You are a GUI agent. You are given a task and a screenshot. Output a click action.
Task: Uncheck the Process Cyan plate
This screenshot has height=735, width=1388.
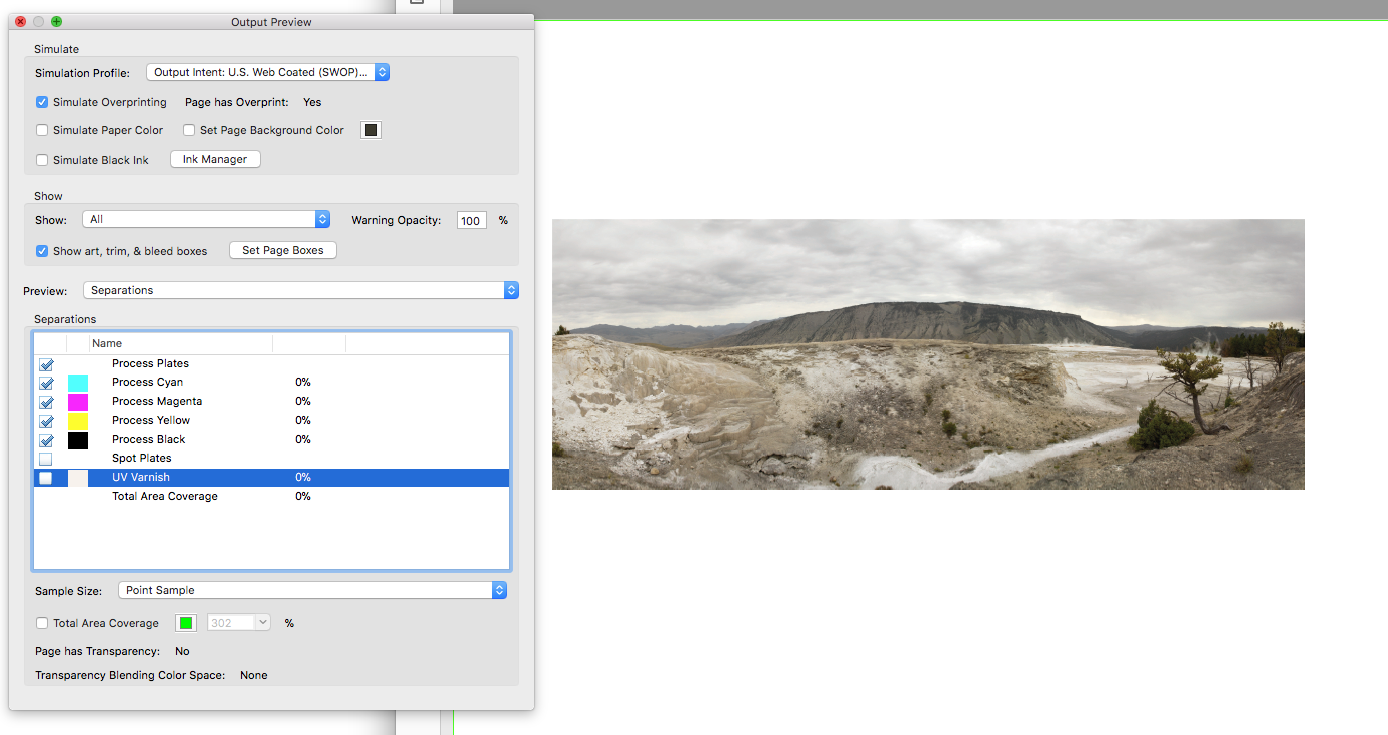click(x=46, y=383)
